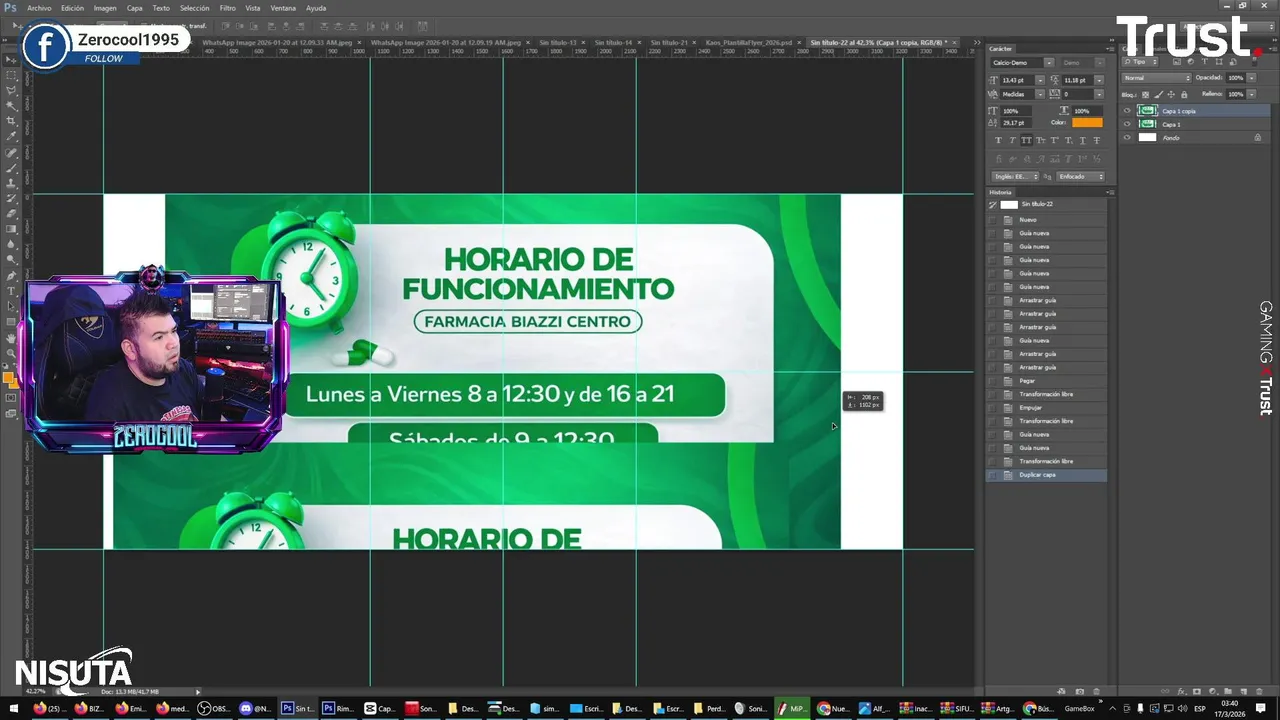Click the baseline shift field 29,17 pt

(1016, 122)
